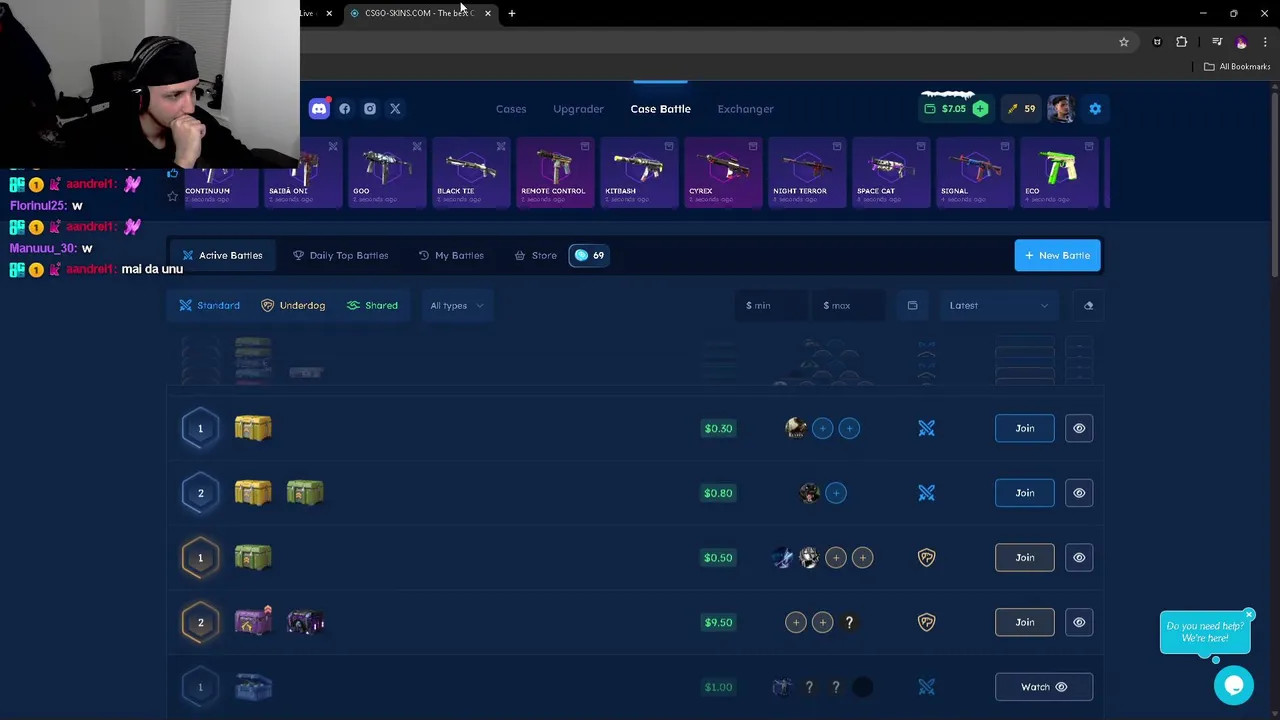Click the 59 tickets counter
The image size is (1280, 720).
[1021, 109]
